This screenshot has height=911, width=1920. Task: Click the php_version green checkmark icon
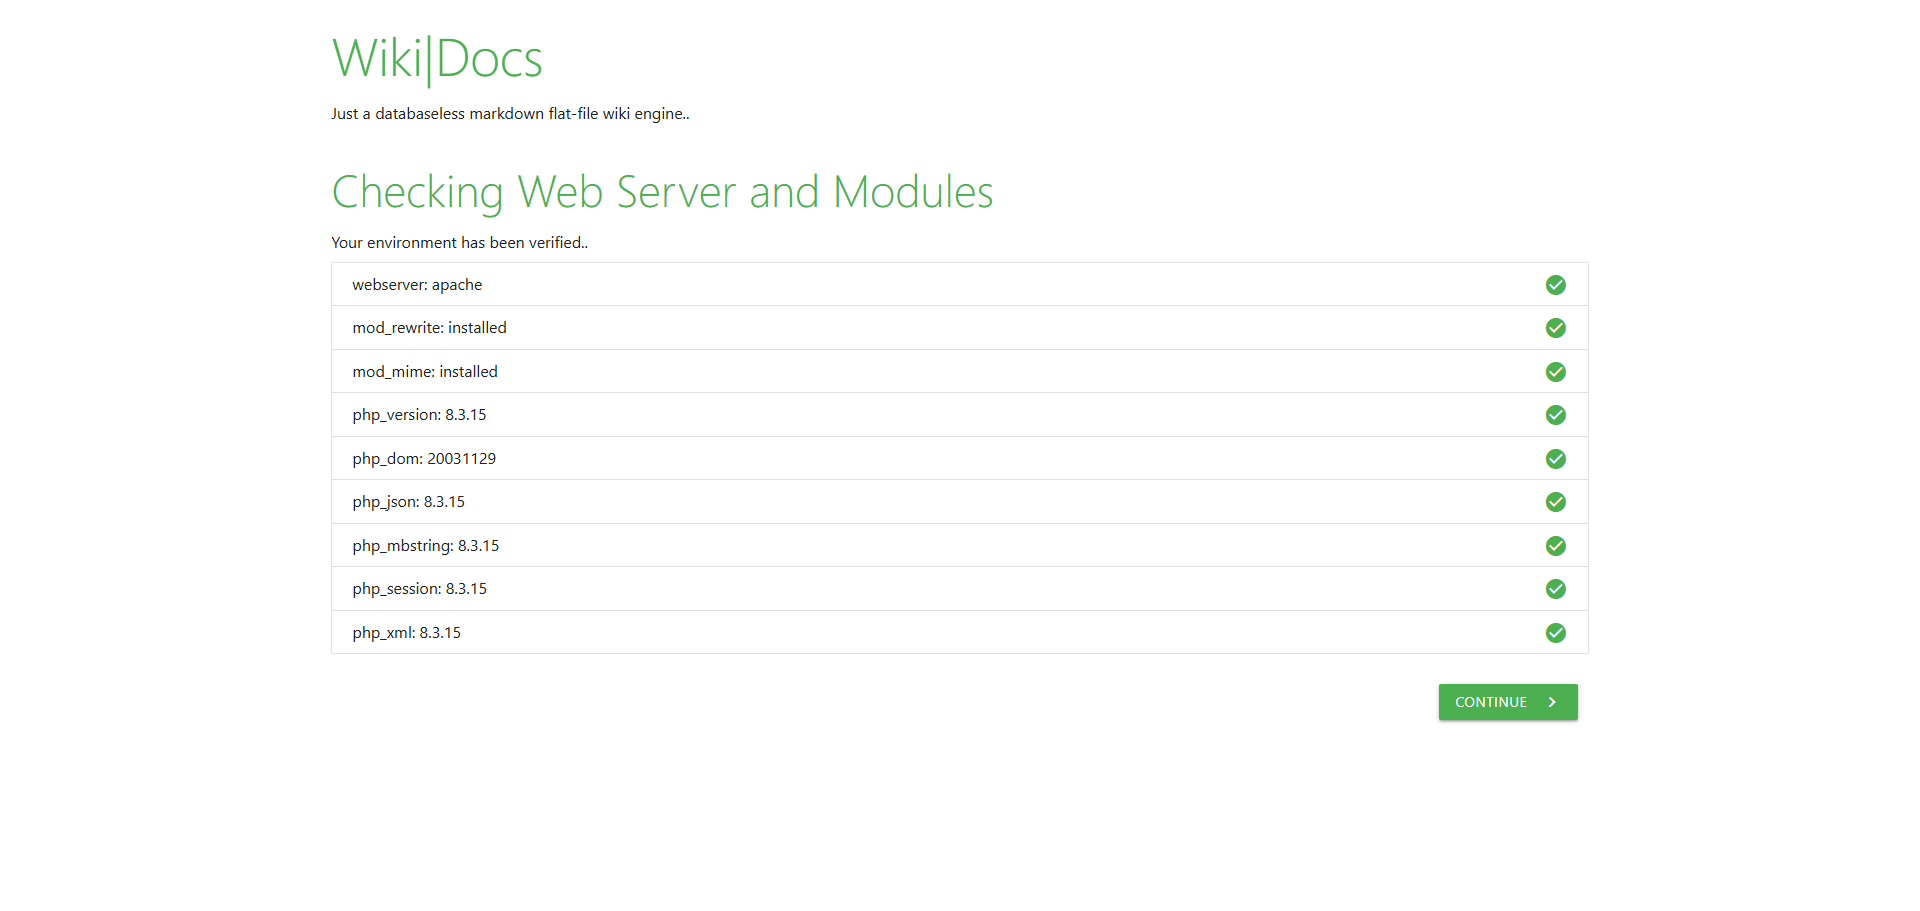click(x=1556, y=415)
